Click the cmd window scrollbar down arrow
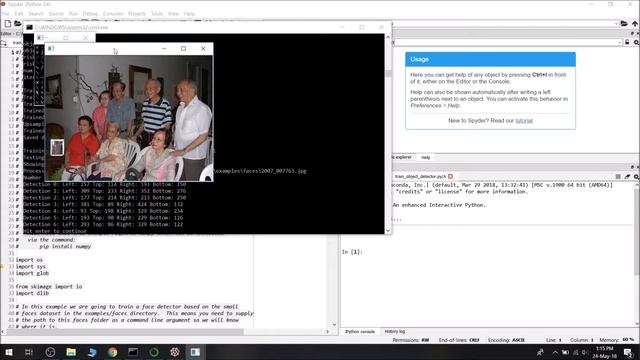The width and height of the screenshot is (640, 360). 388,231
